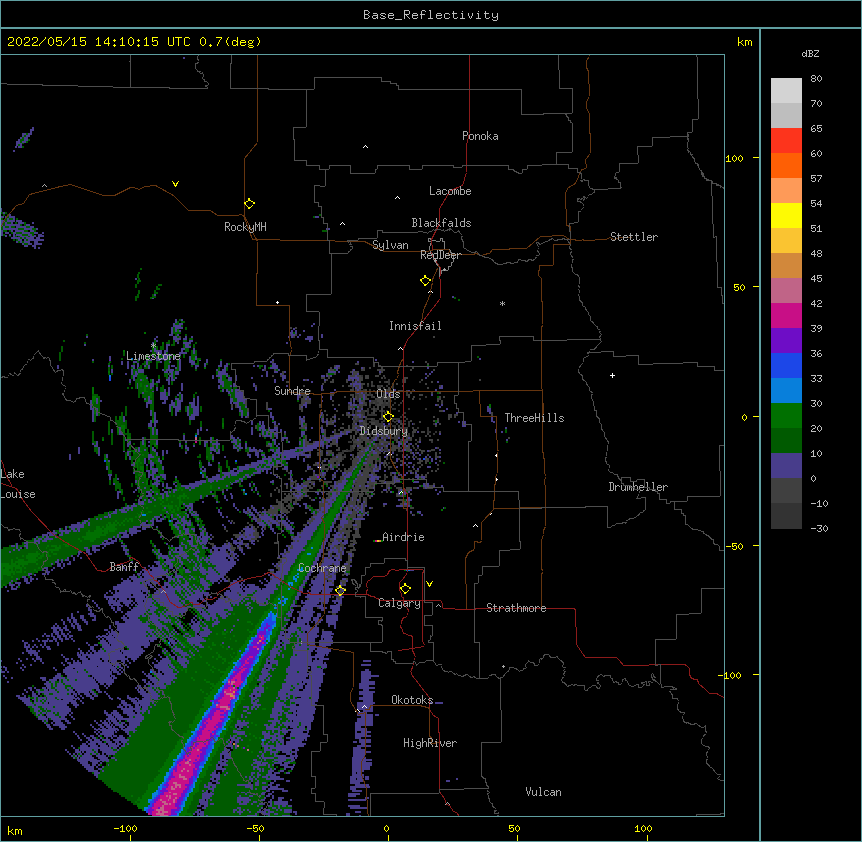This screenshot has height=842, width=862.
Task: Click the km unit label at bottom left
Action: pyautogui.click(x=15, y=830)
